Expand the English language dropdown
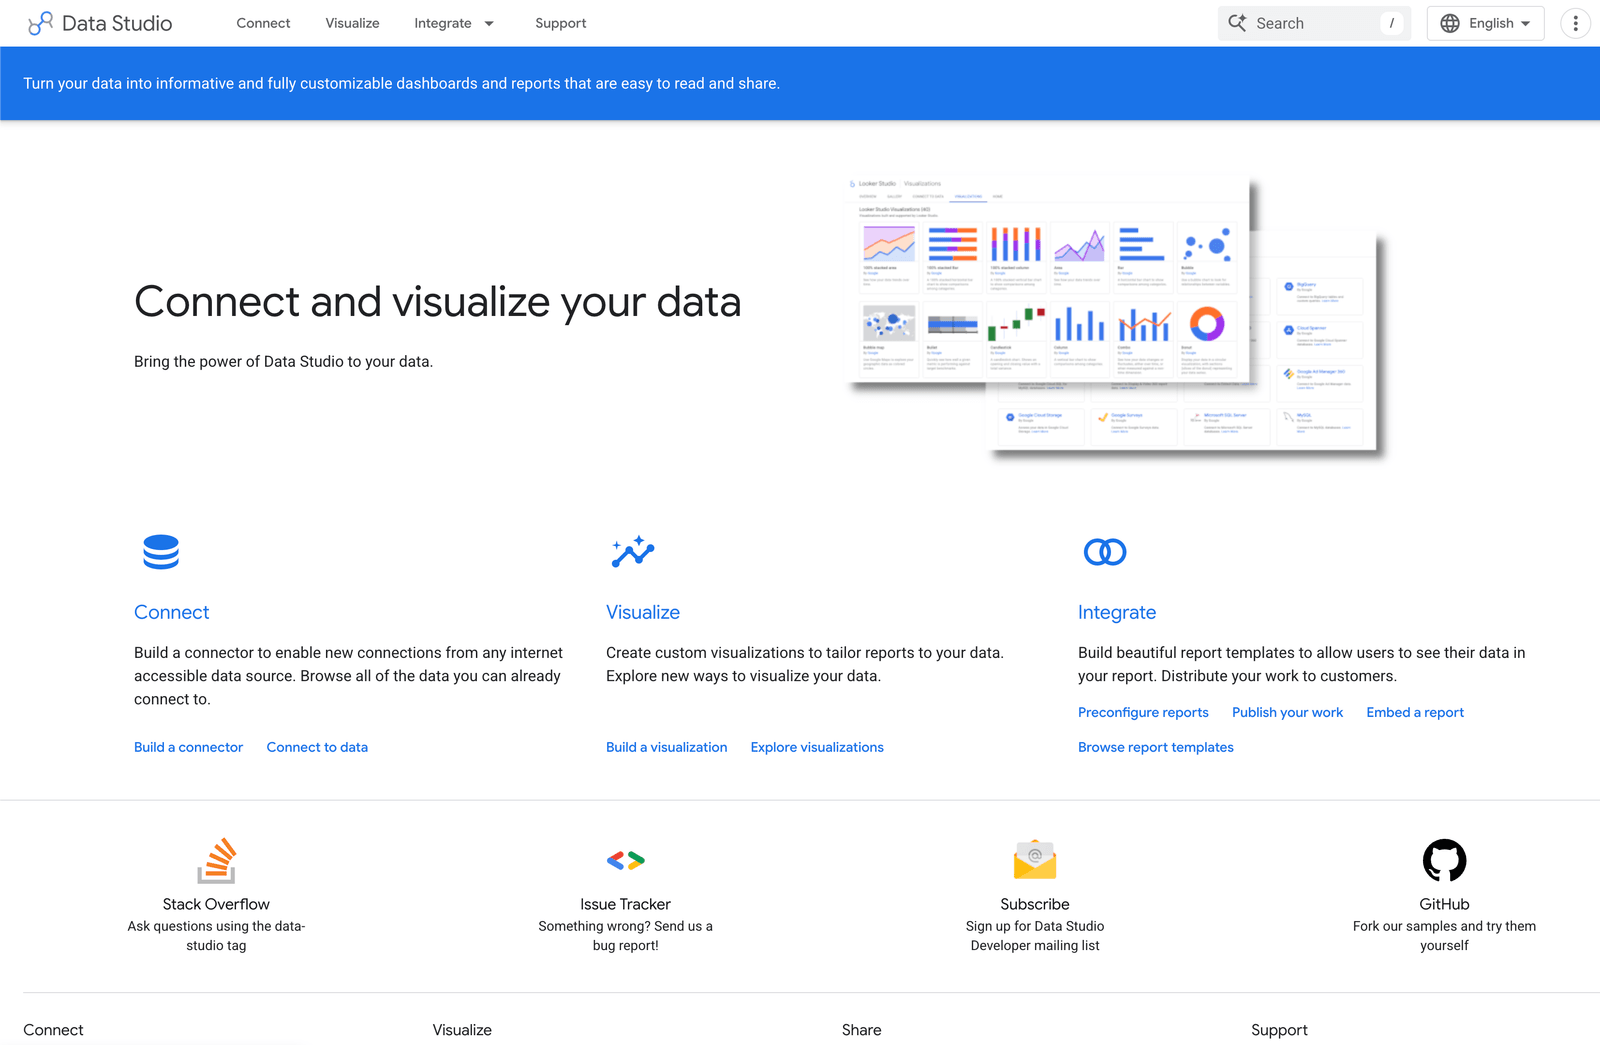This screenshot has width=1600, height=1045. (1486, 23)
